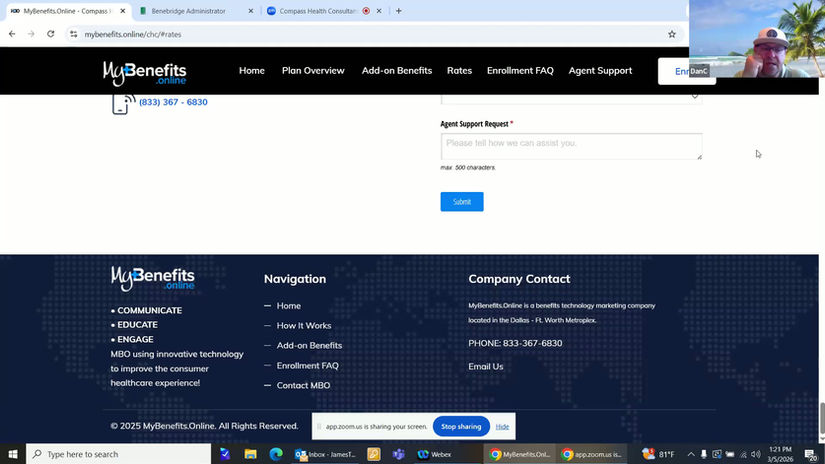Switch to the MyBenefits.Online Chrome taskbar window

(519, 454)
